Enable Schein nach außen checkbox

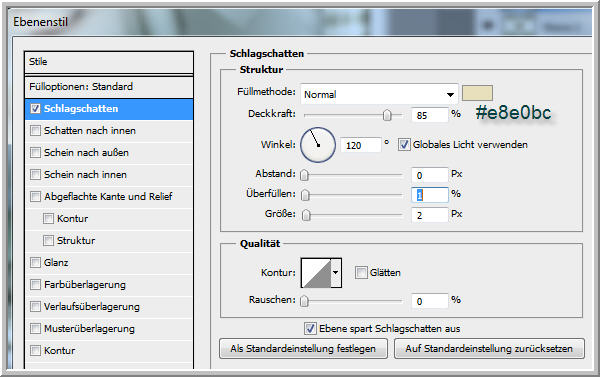(x=35, y=152)
